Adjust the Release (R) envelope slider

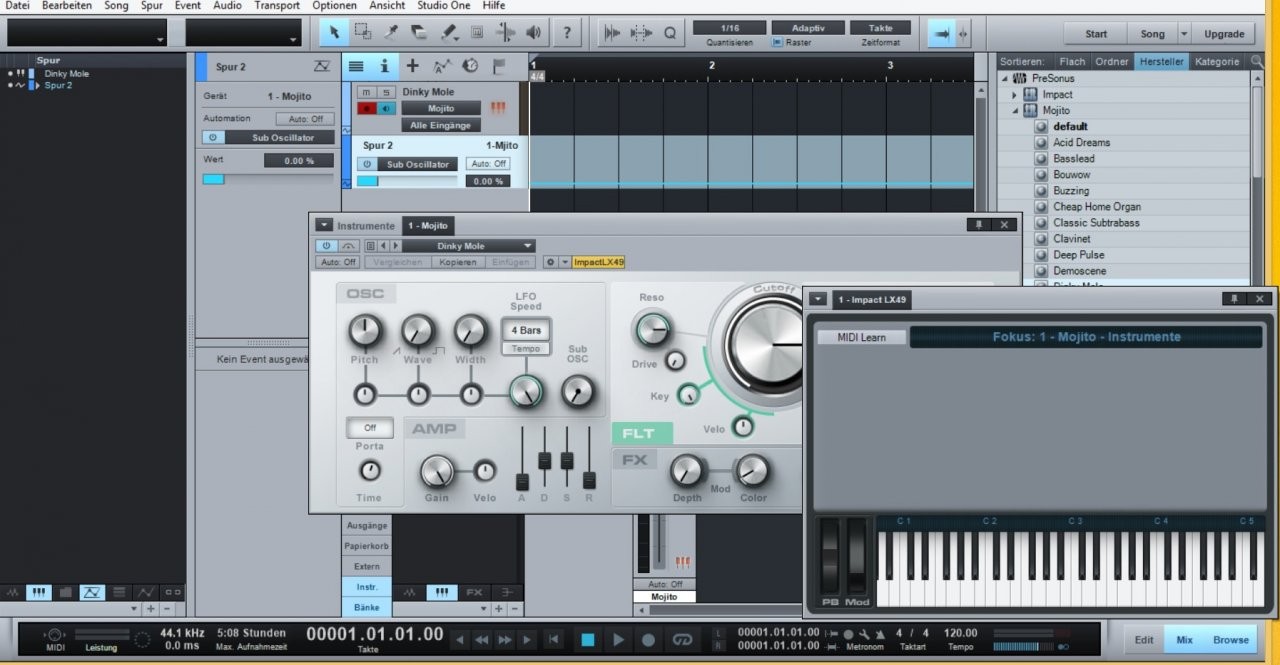[589, 480]
